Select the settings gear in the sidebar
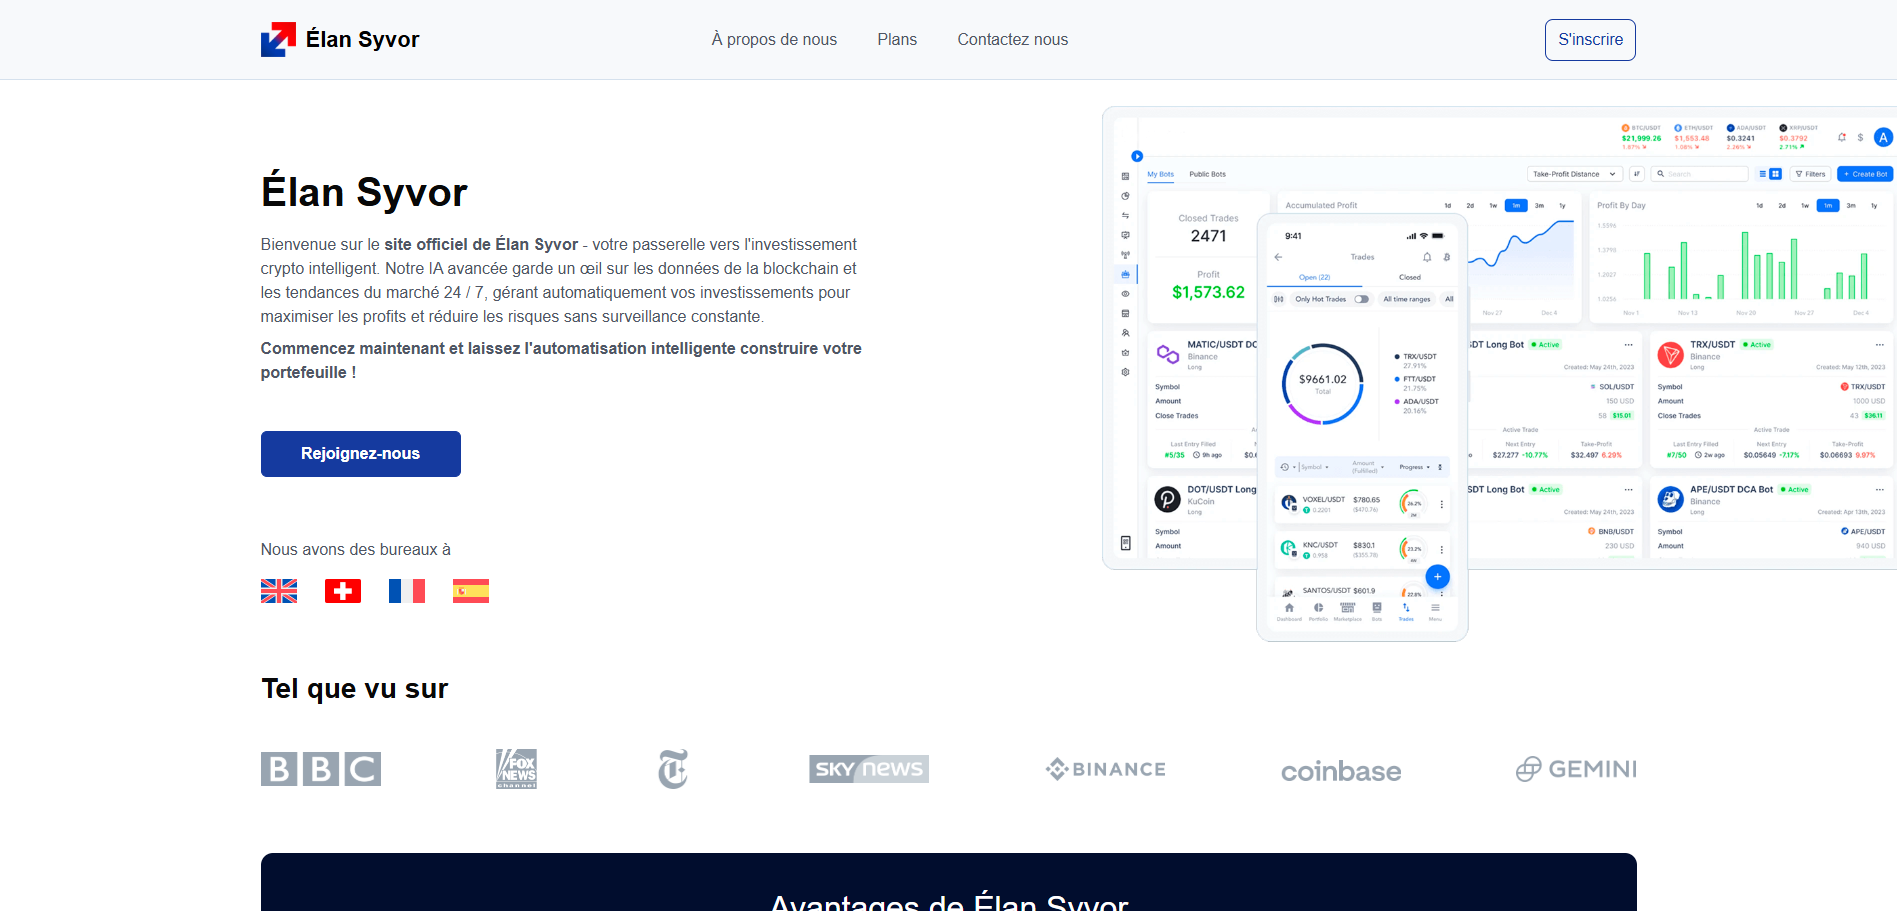Image resolution: width=1897 pixels, height=911 pixels. (1124, 370)
